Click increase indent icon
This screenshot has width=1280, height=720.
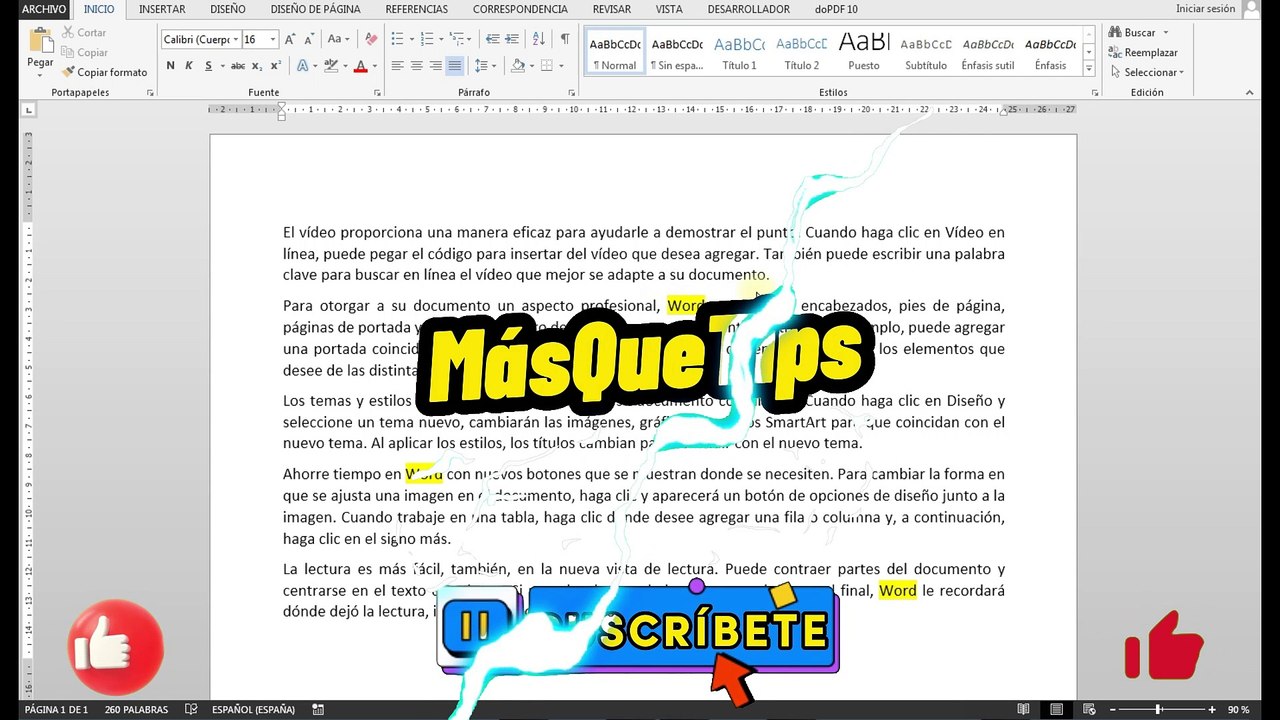(512, 39)
